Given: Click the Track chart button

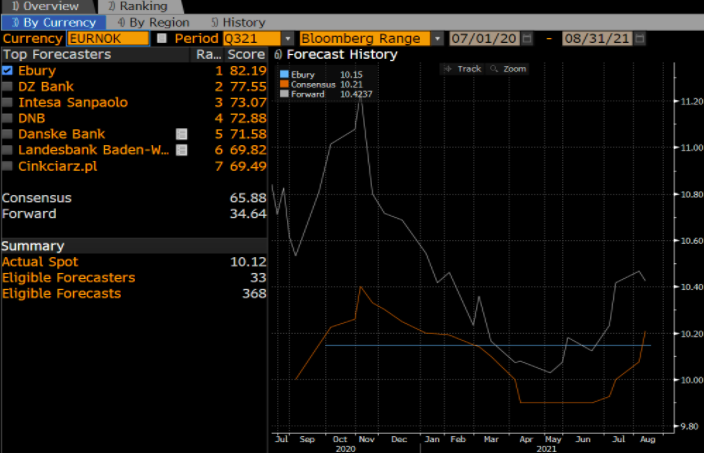Looking at the screenshot, I should (463, 69).
